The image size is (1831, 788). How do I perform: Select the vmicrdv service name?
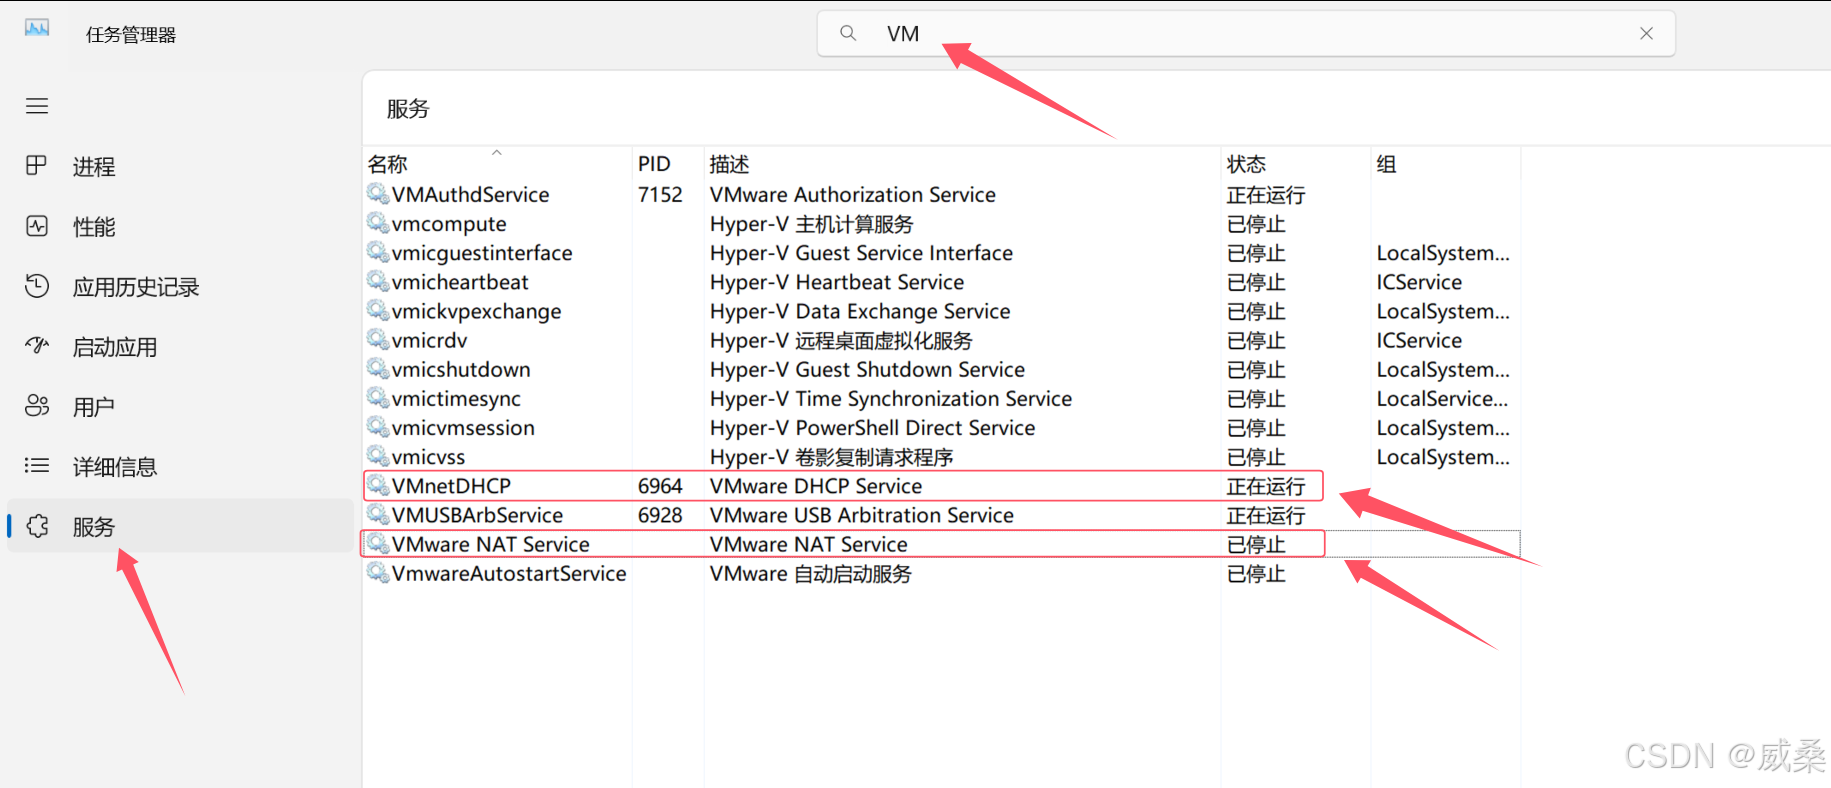tap(430, 339)
